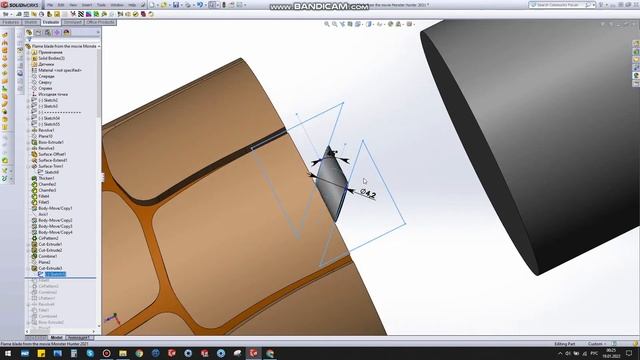Open the Edit menu
The image size is (640, 360).
click(61, 5)
